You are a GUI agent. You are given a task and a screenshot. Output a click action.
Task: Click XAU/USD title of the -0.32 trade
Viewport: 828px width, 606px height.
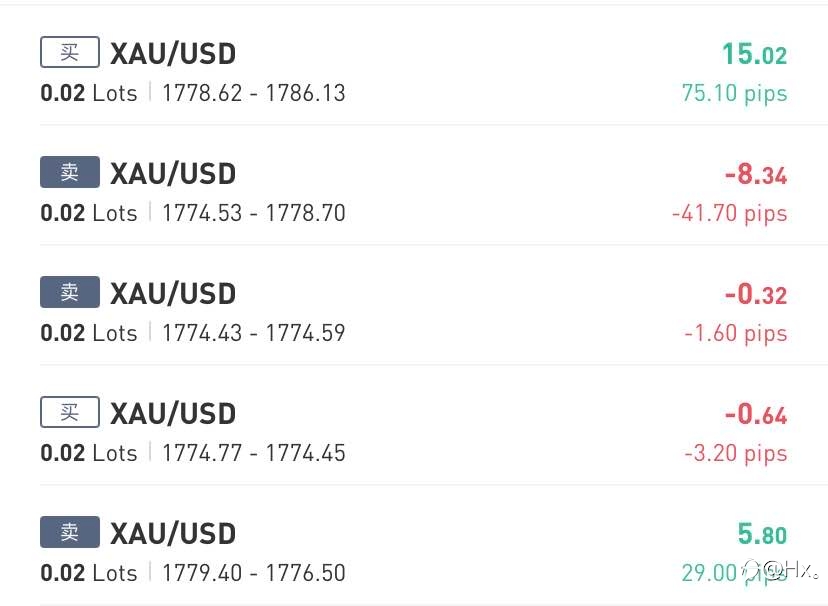click(173, 293)
